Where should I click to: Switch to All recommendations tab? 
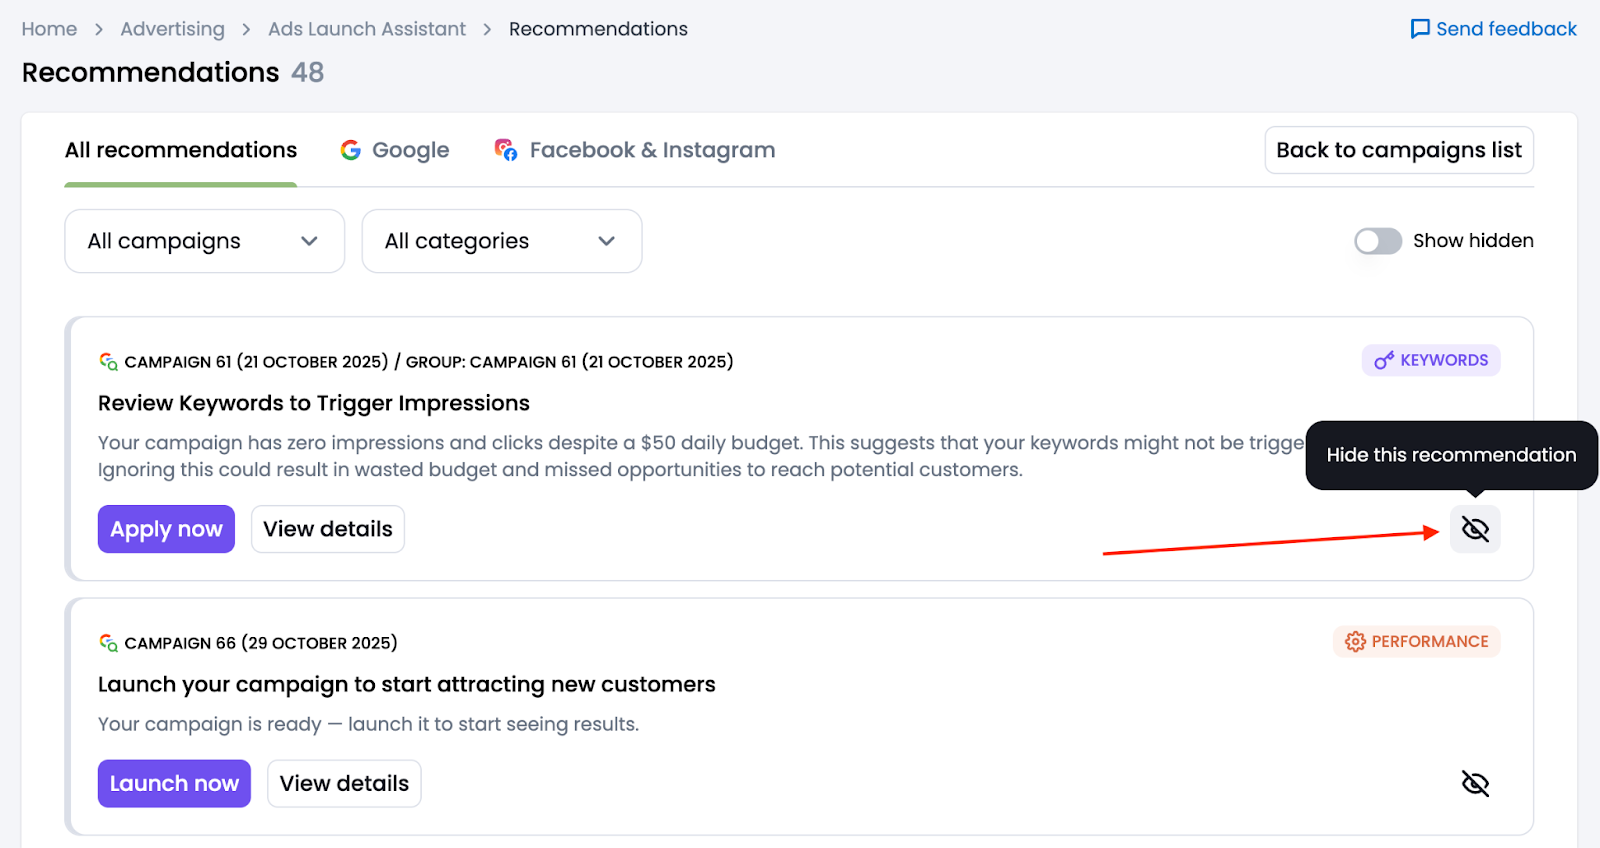pyautogui.click(x=181, y=150)
